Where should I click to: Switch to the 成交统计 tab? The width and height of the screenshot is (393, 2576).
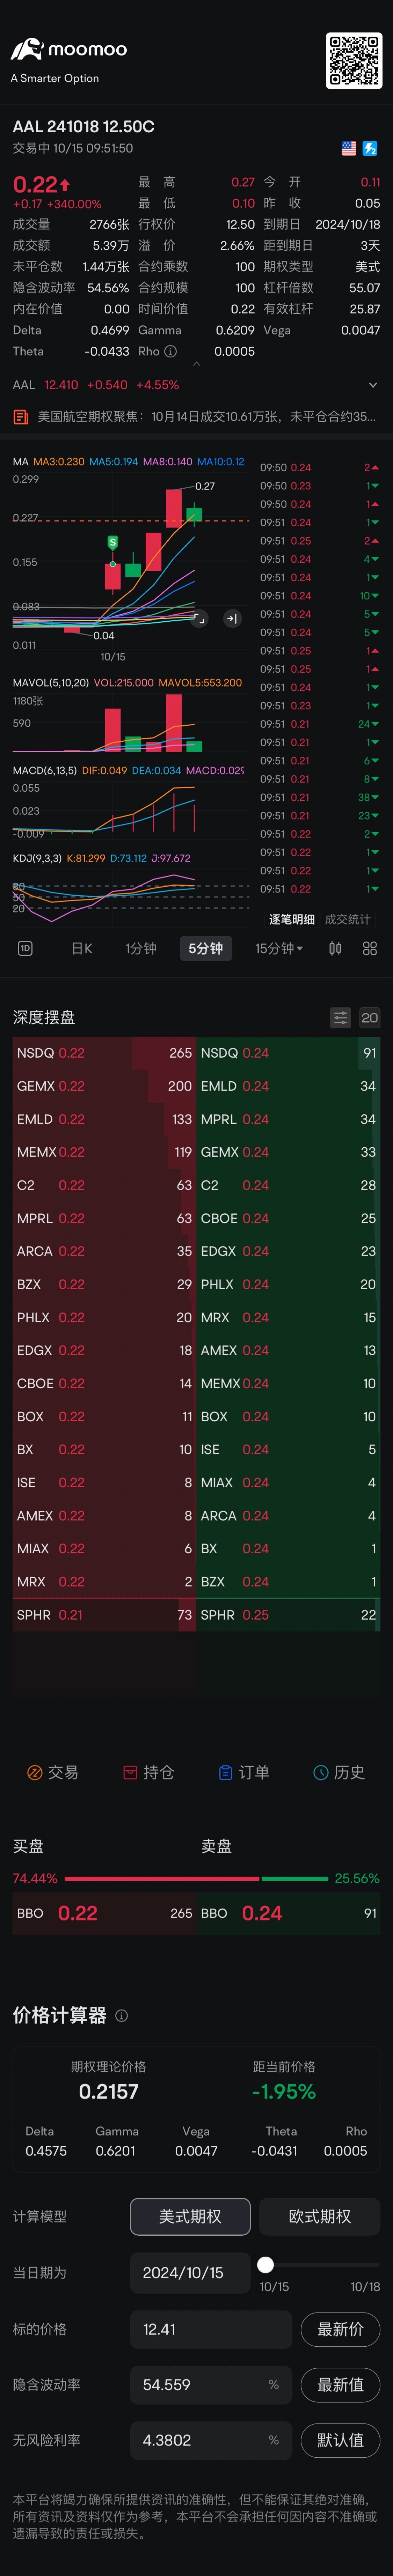[348, 919]
